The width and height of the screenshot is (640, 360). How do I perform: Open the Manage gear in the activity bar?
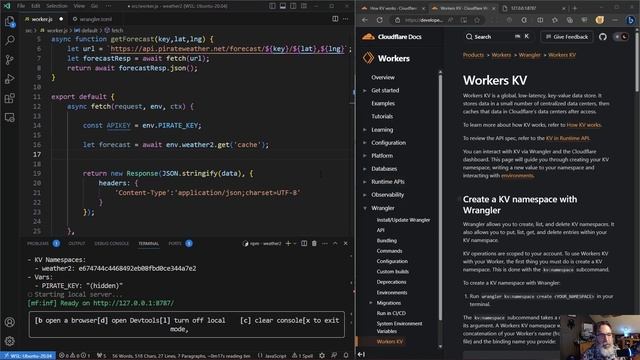pyautogui.click(x=9, y=341)
